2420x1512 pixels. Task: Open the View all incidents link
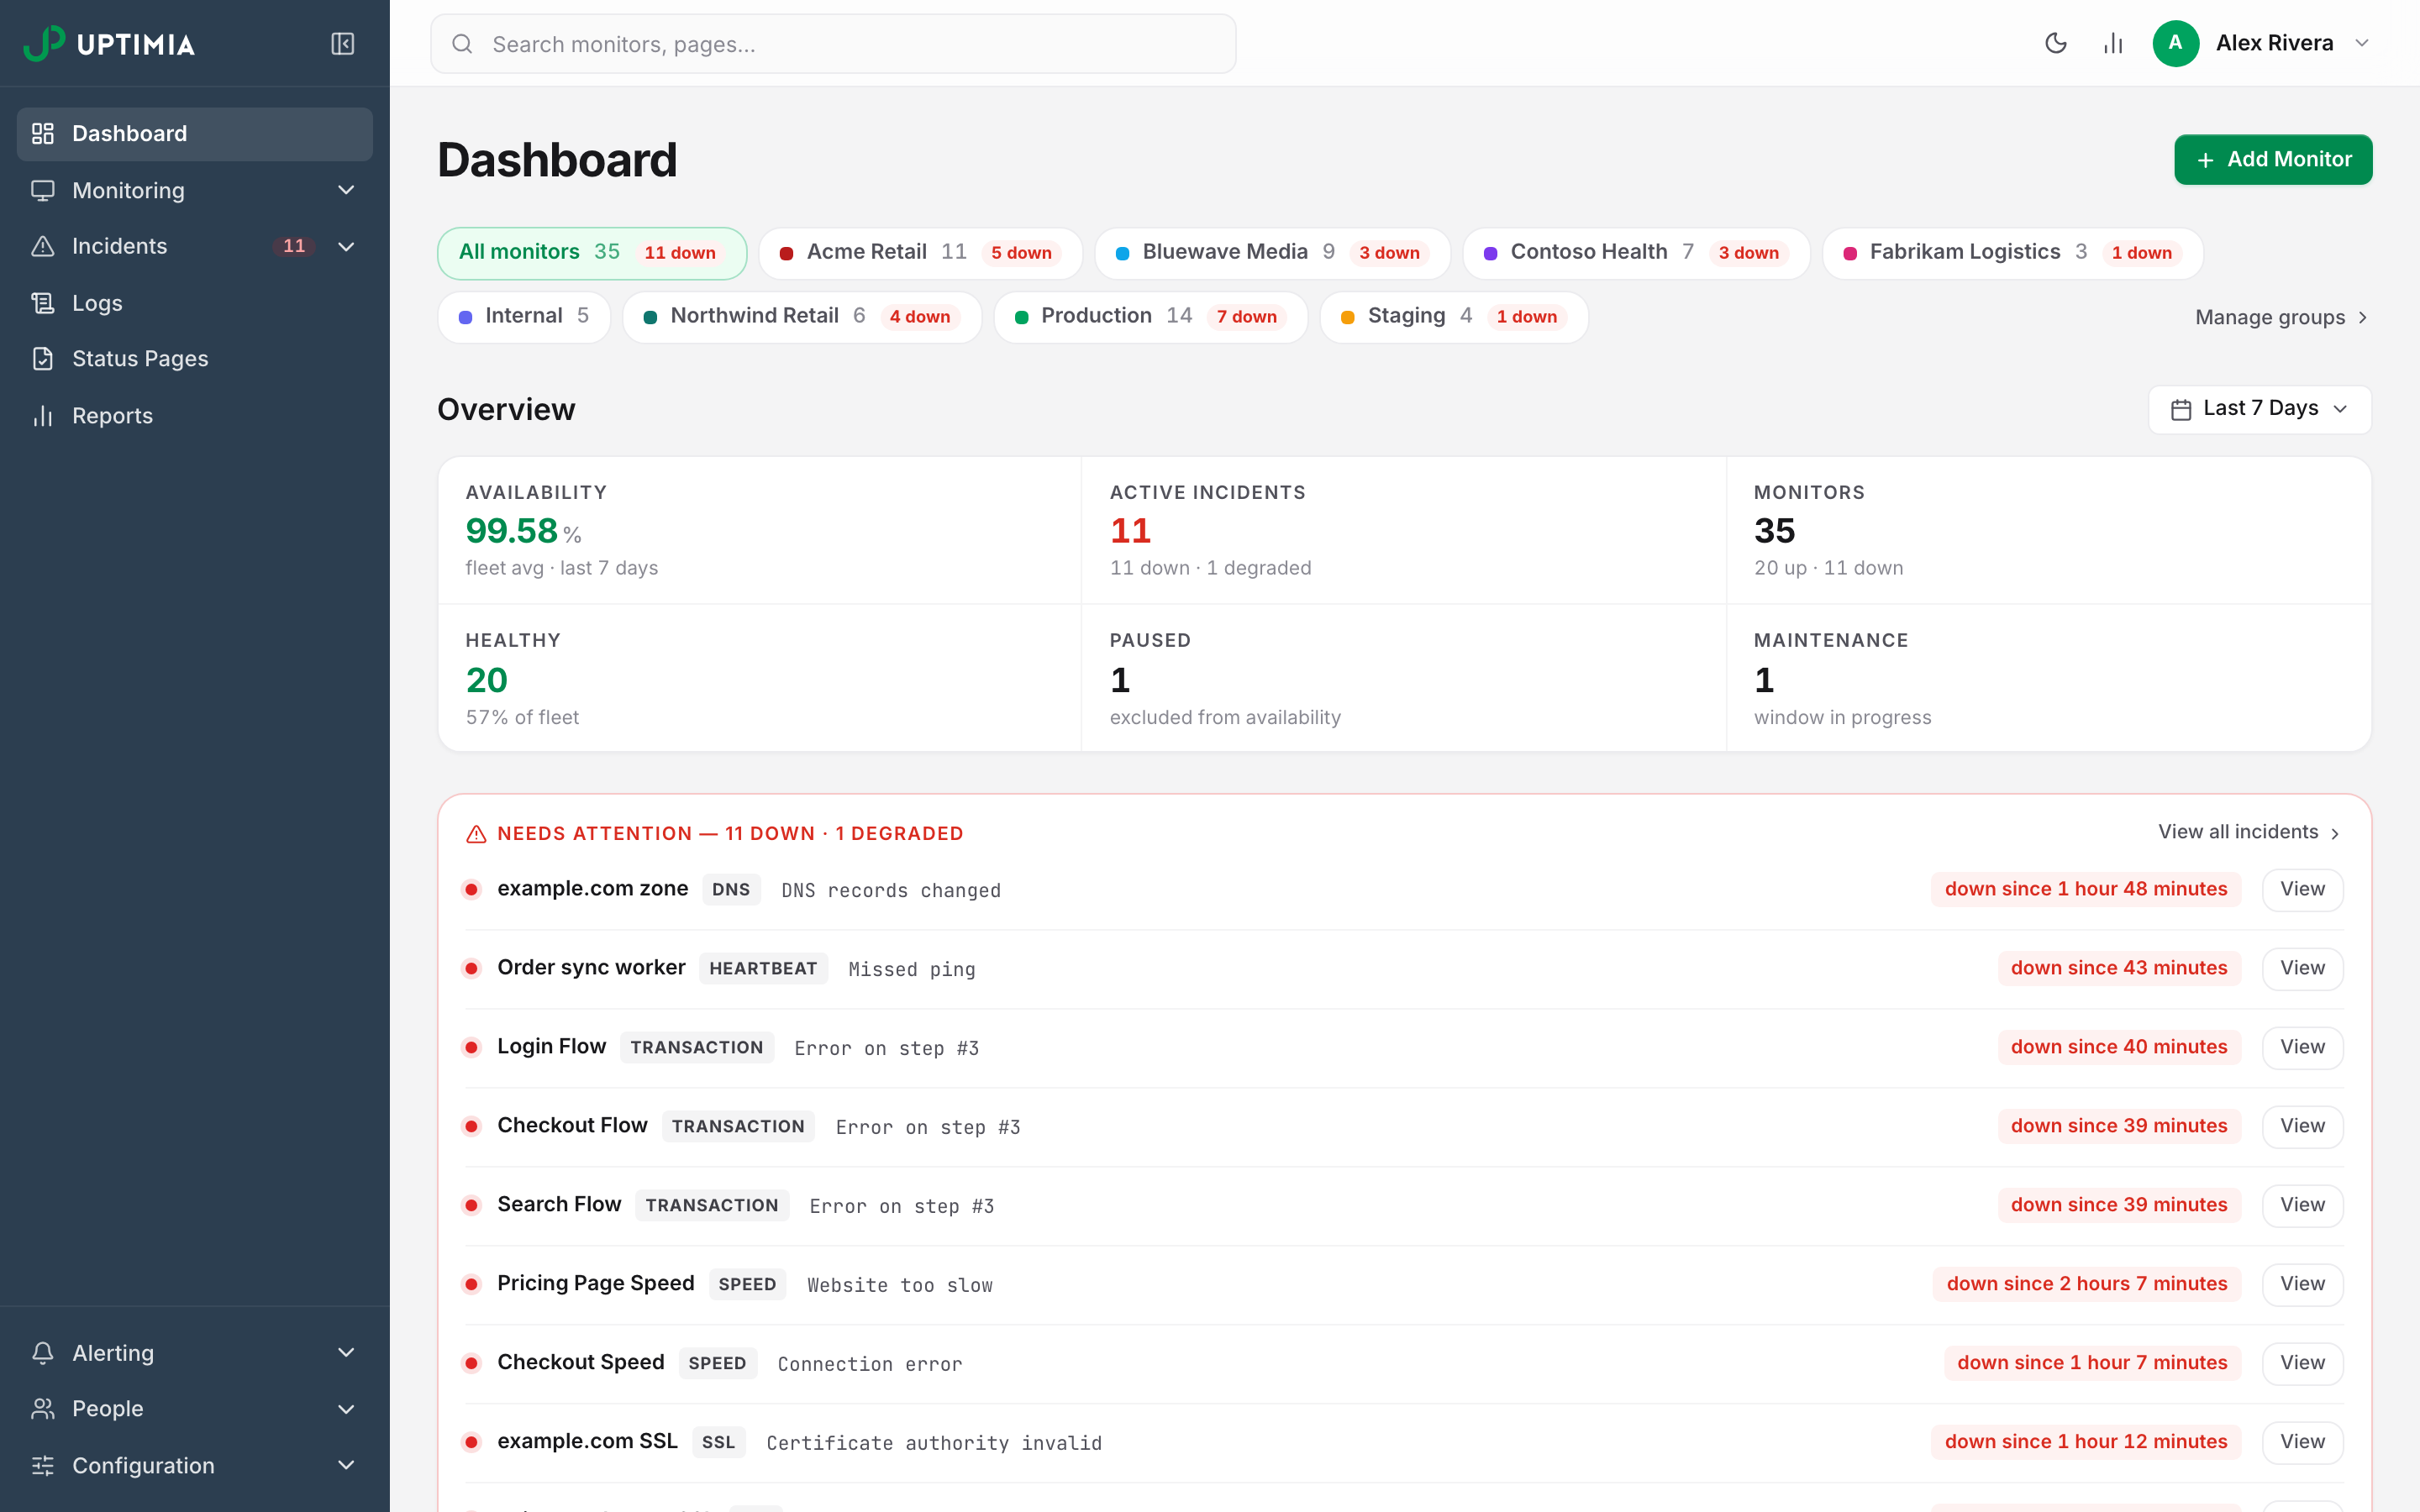click(2249, 832)
